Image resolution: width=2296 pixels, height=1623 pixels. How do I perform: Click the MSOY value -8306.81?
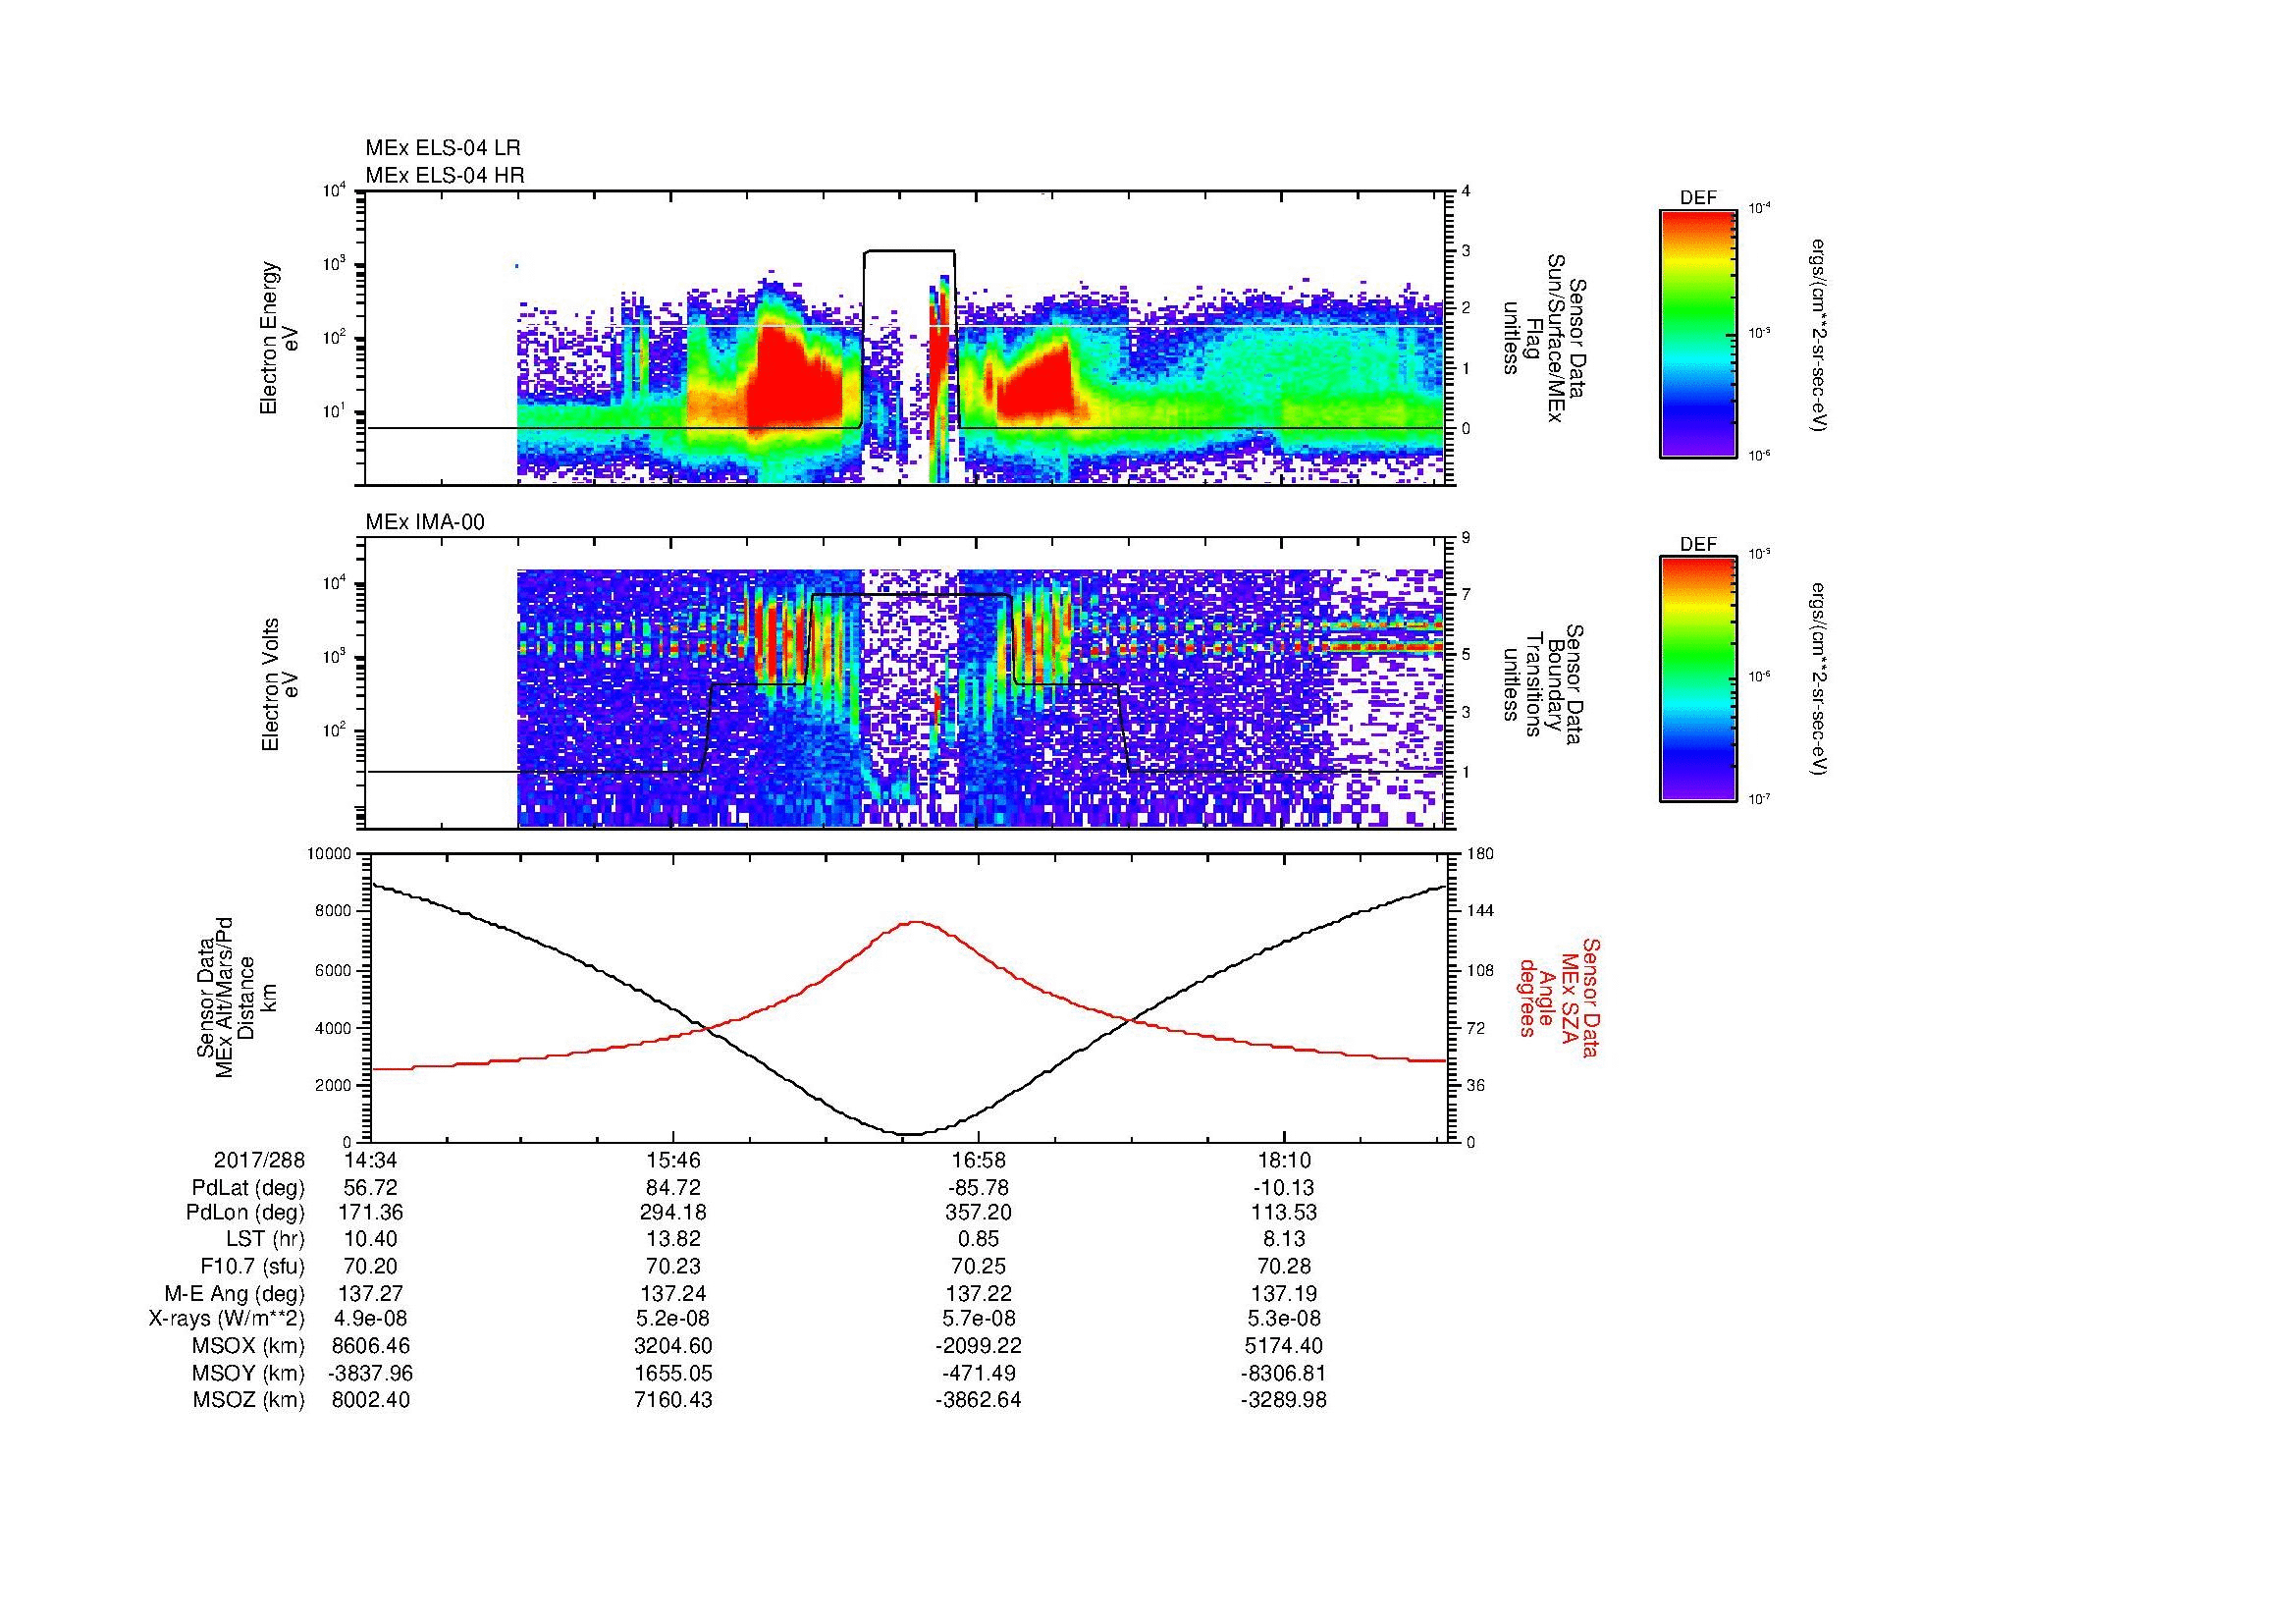1284,1373
